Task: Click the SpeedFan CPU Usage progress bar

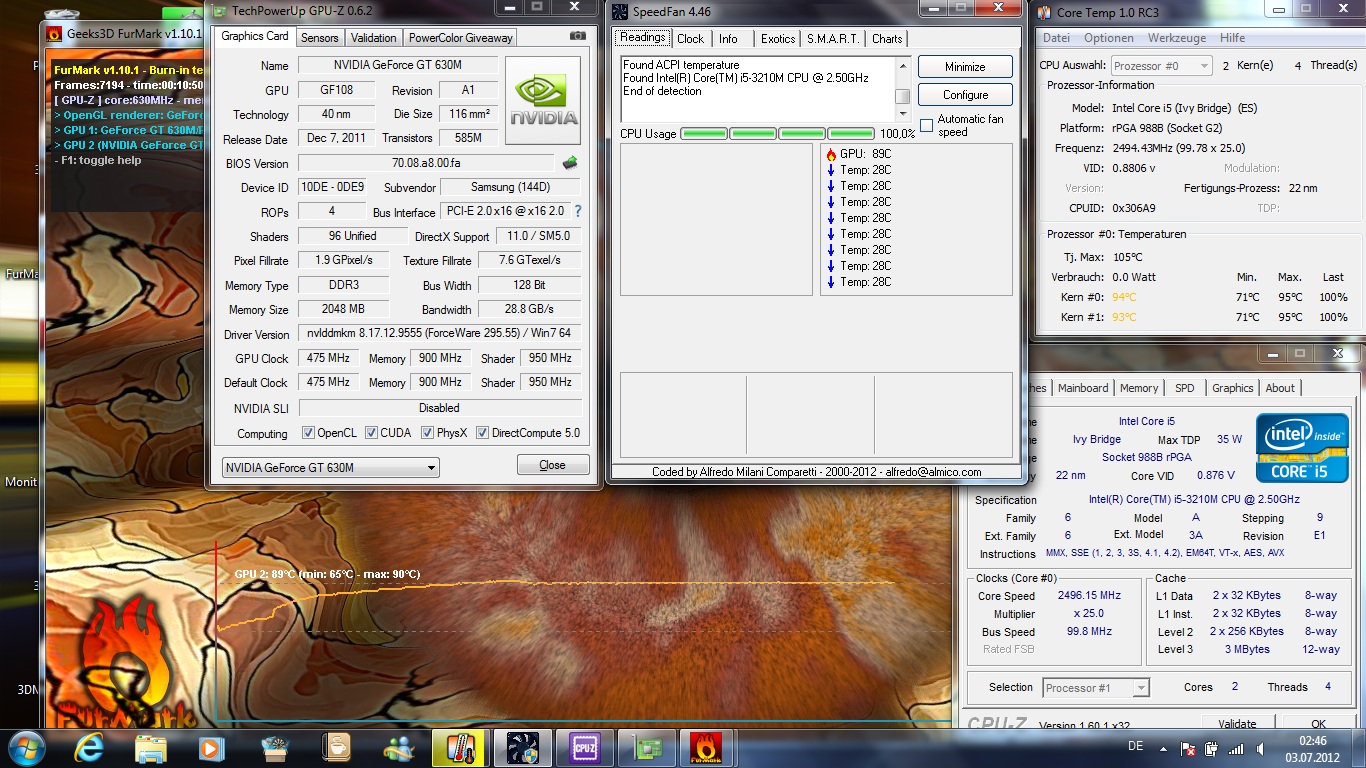Action: click(x=778, y=133)
